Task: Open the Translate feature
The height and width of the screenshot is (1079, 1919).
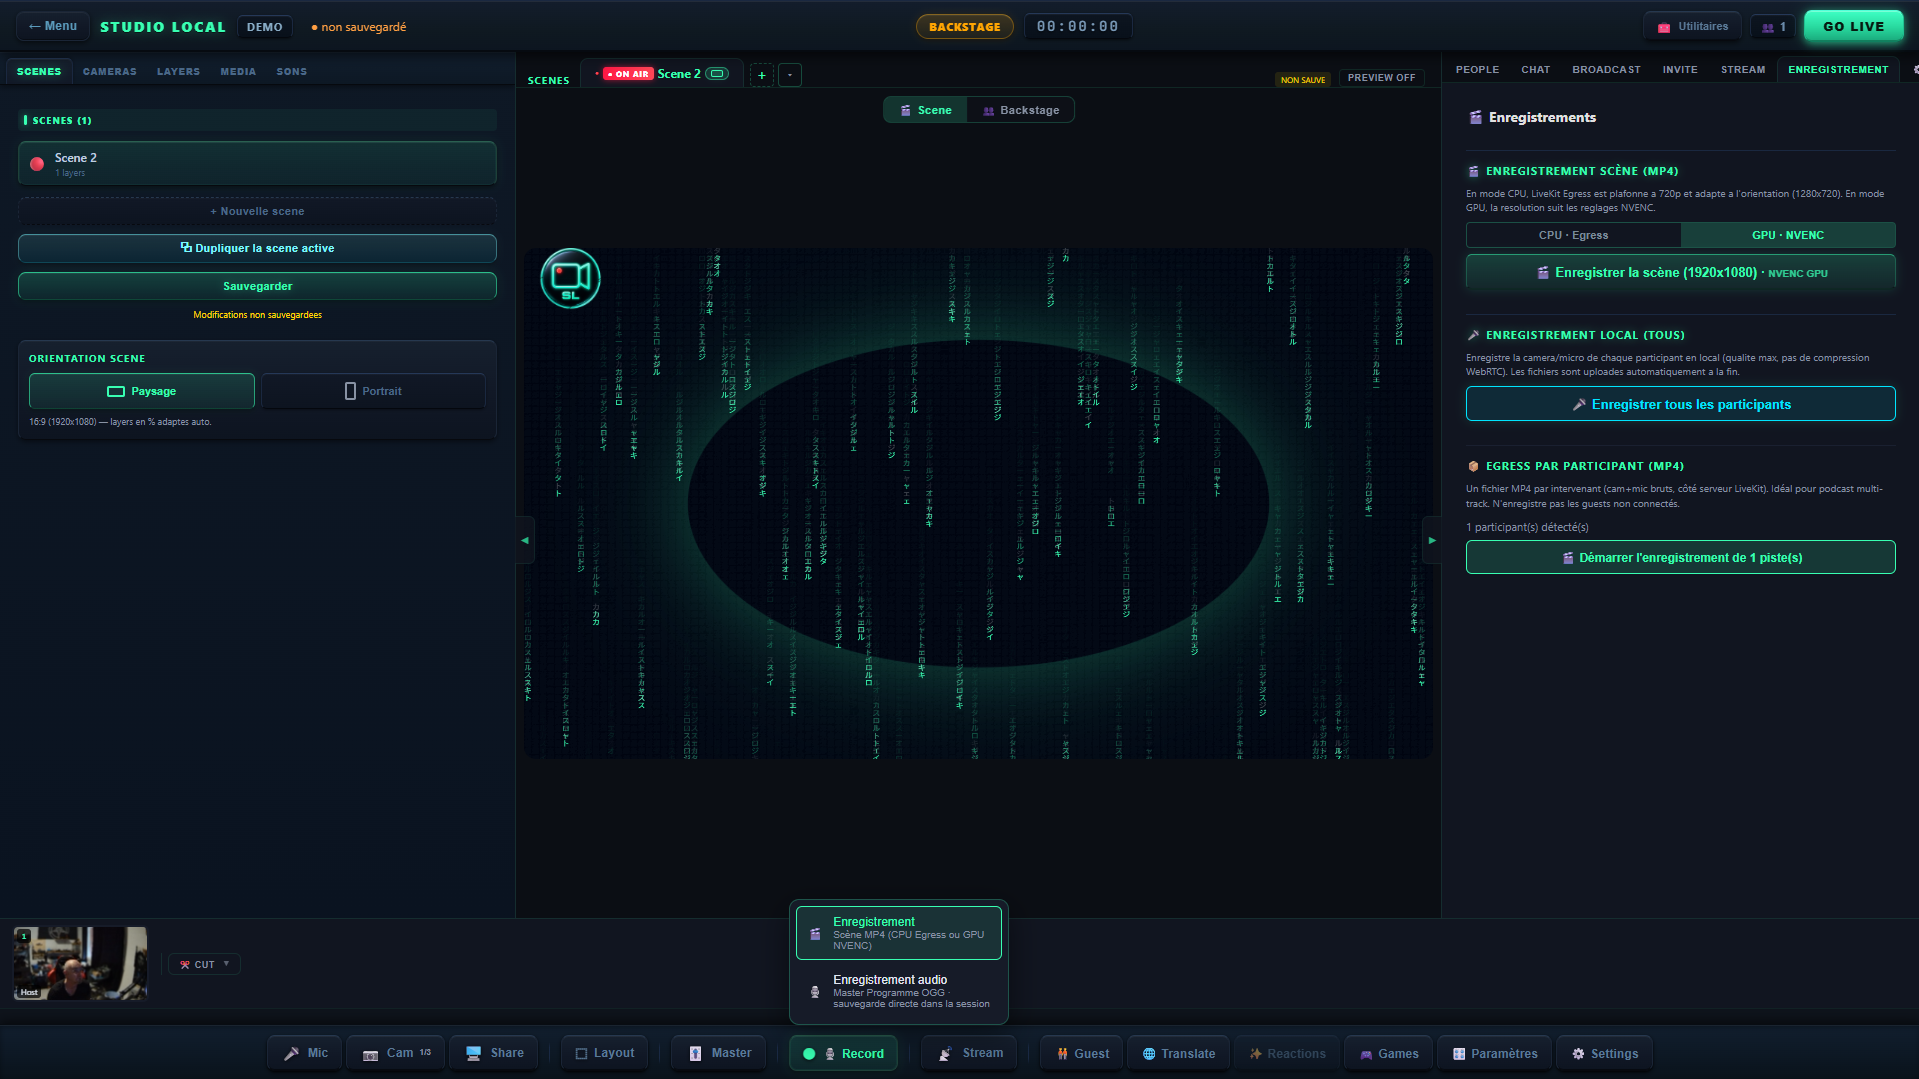Action: click(1178, 1053)
